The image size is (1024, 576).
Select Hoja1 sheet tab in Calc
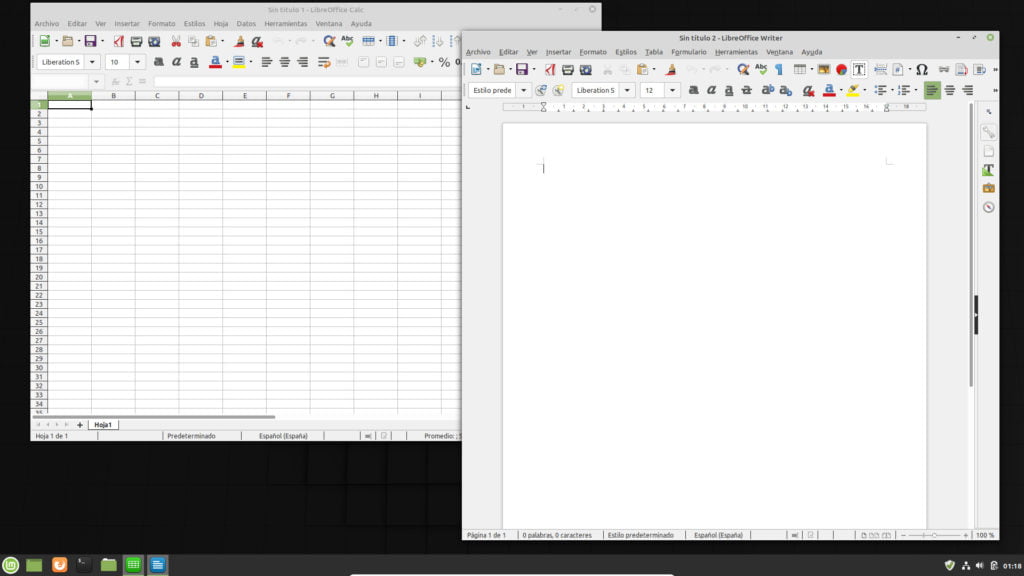coord(103,424)
